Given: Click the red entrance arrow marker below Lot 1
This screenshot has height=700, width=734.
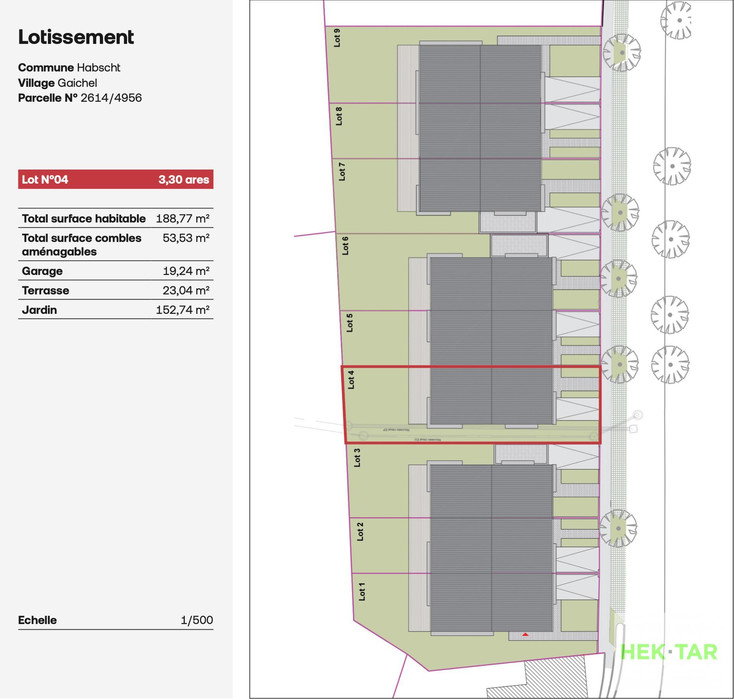Looking at the screenshot, I should [x=524, y=635].
